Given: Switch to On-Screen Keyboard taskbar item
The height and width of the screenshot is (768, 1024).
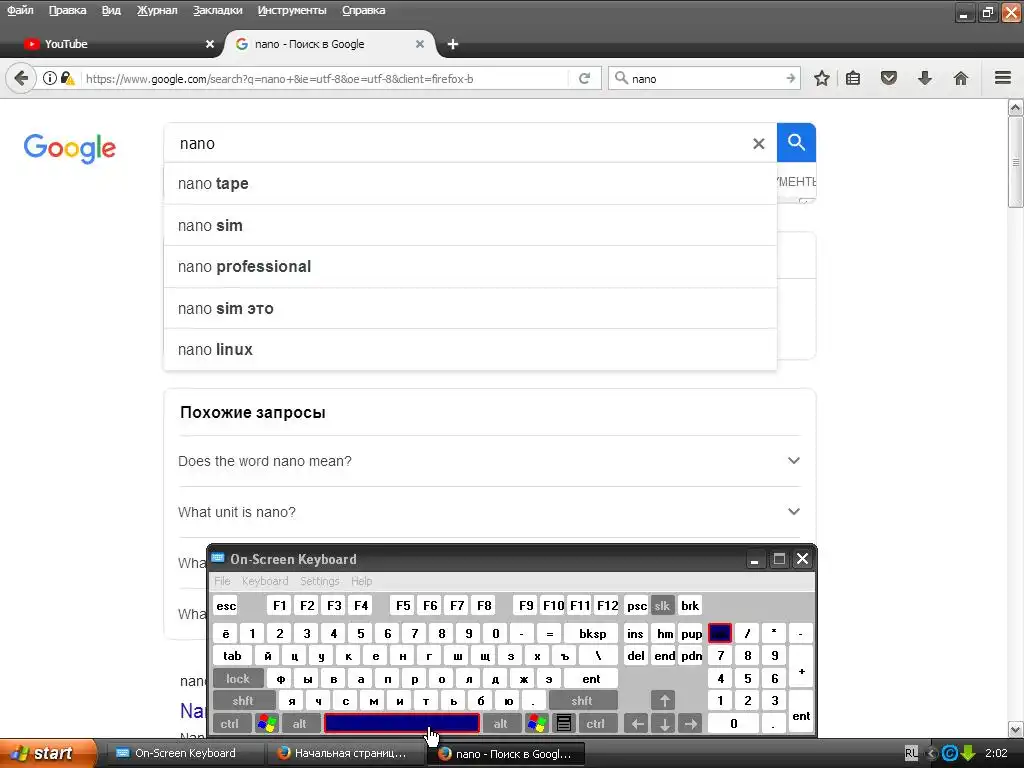Looking at the screenshot, I should coord(184,753).
